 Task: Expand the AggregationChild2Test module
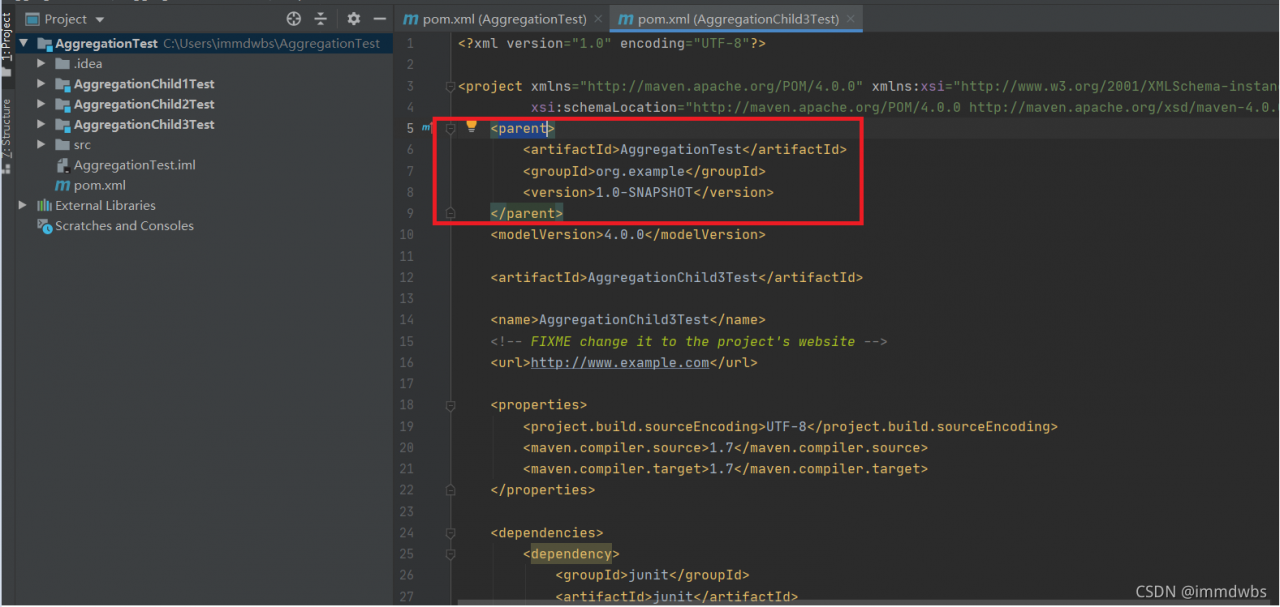(x=41, y=104)
